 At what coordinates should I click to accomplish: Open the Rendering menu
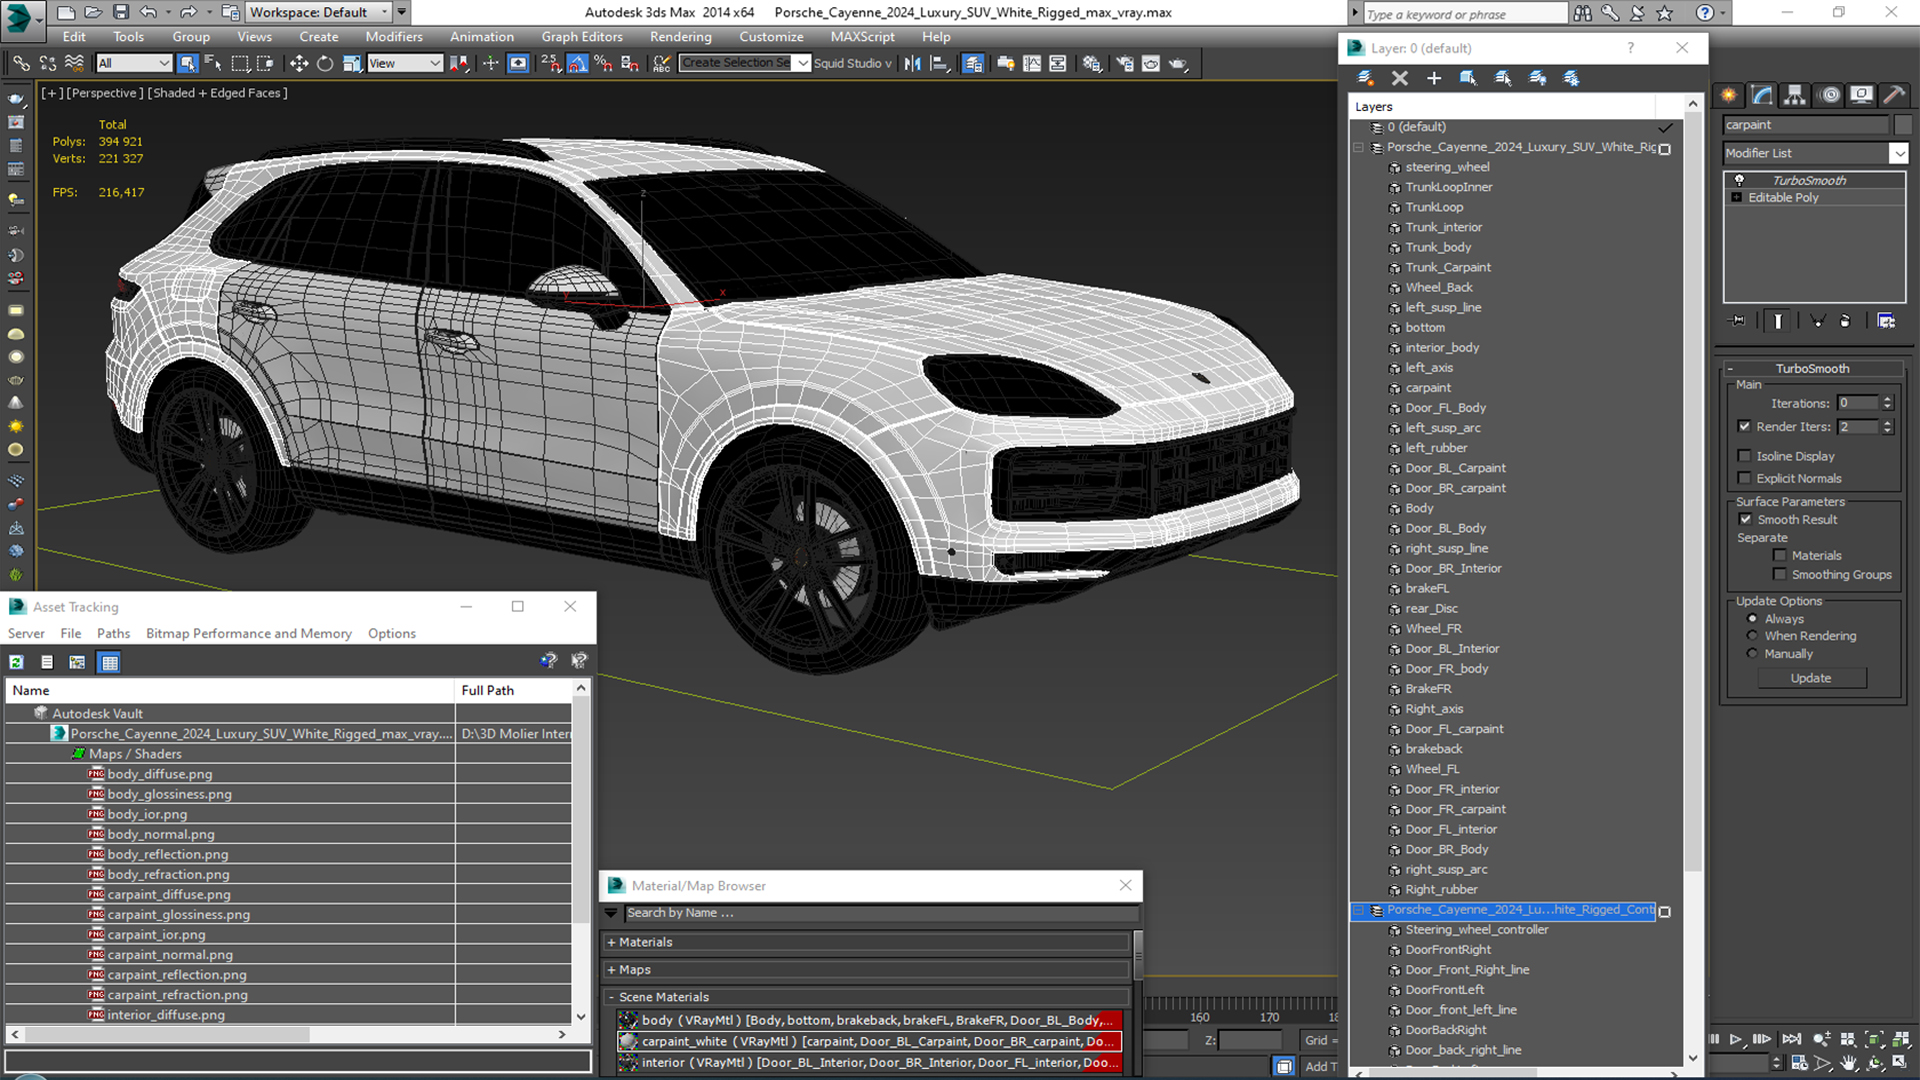point(680,37)
